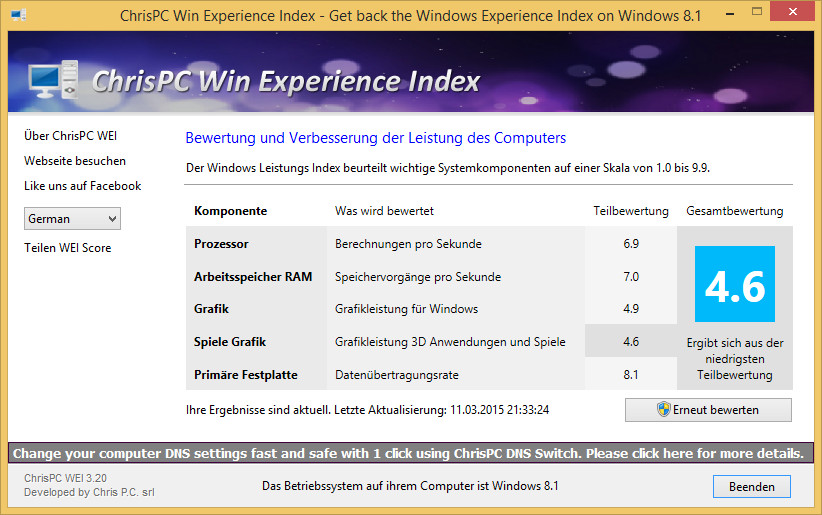Screen dimensions: 822x515
Task: Click Teilen WEI Score link
Action: point(68,248)
